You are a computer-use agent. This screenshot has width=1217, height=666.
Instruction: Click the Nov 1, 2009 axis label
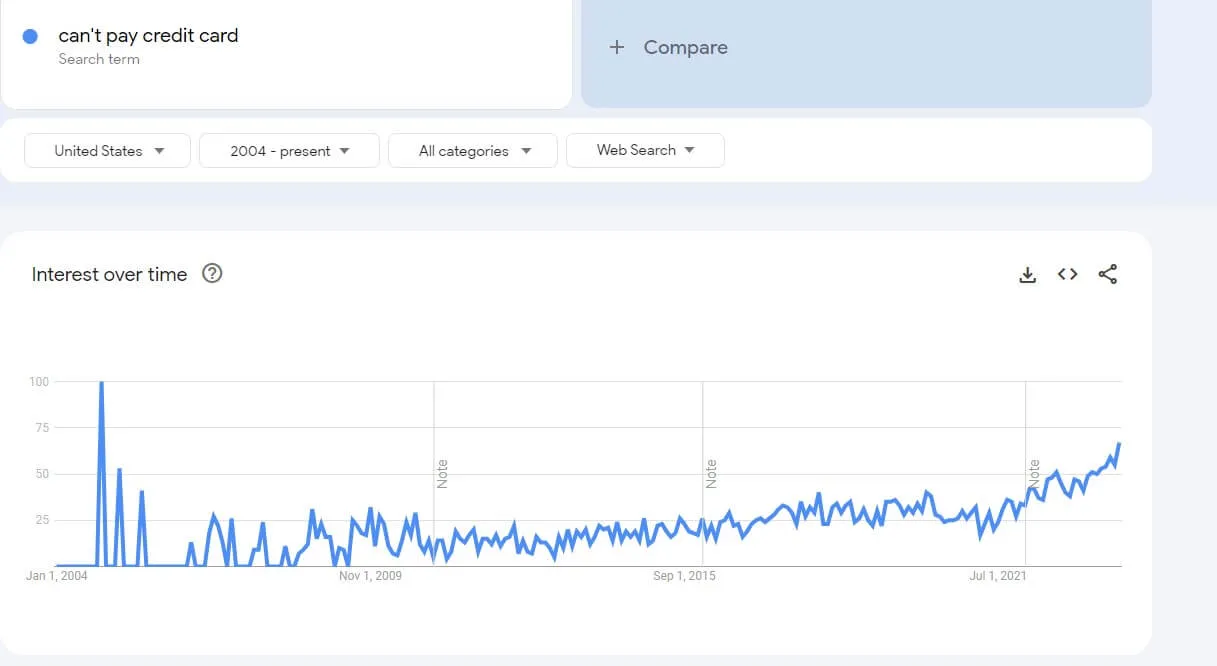click(370, 576)
